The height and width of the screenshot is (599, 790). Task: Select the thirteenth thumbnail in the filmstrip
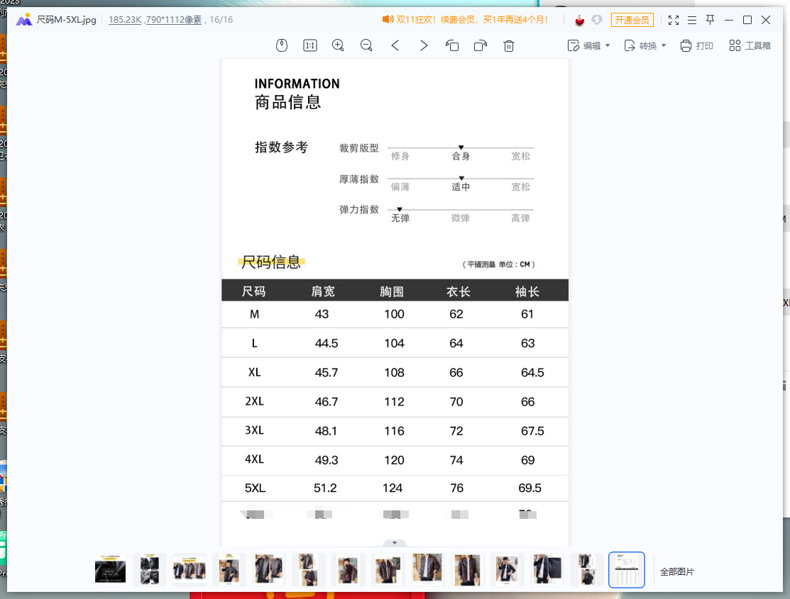[x=585, y=570]
